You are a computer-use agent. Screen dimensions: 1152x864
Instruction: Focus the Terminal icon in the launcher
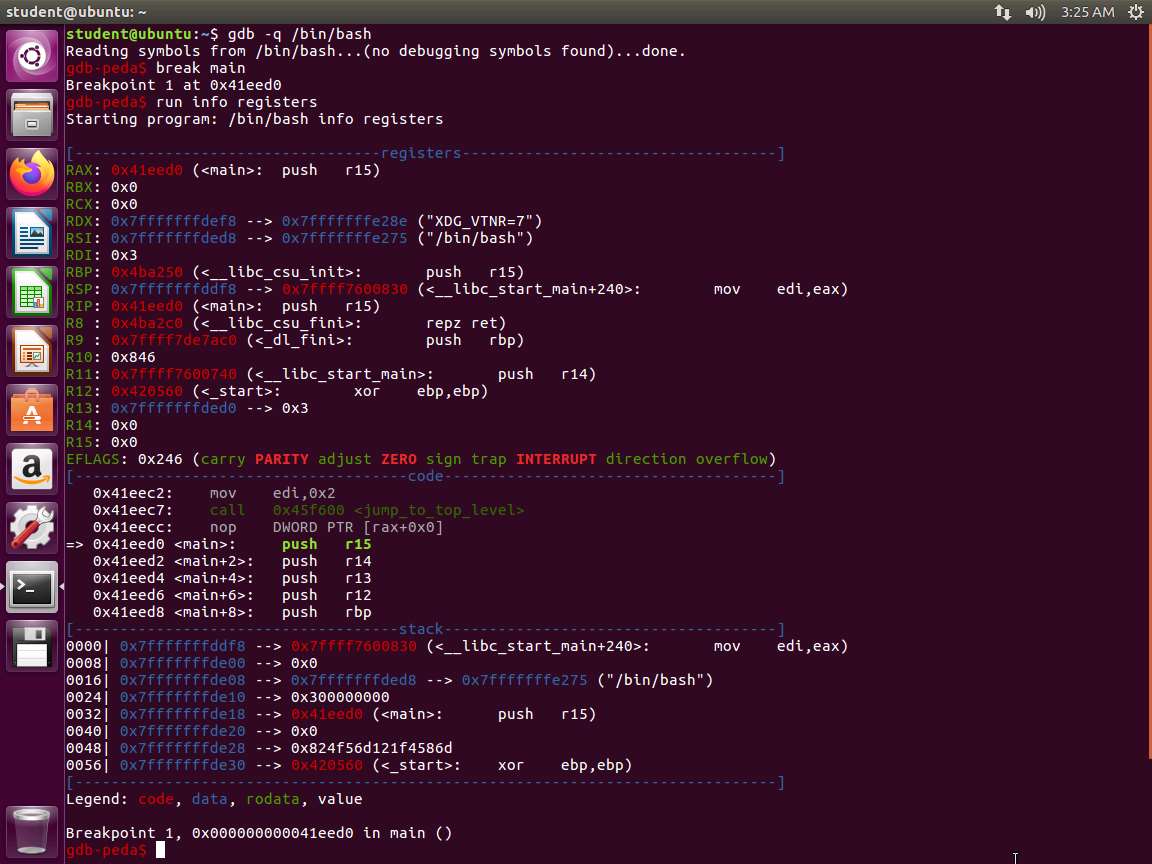(32, 589)
